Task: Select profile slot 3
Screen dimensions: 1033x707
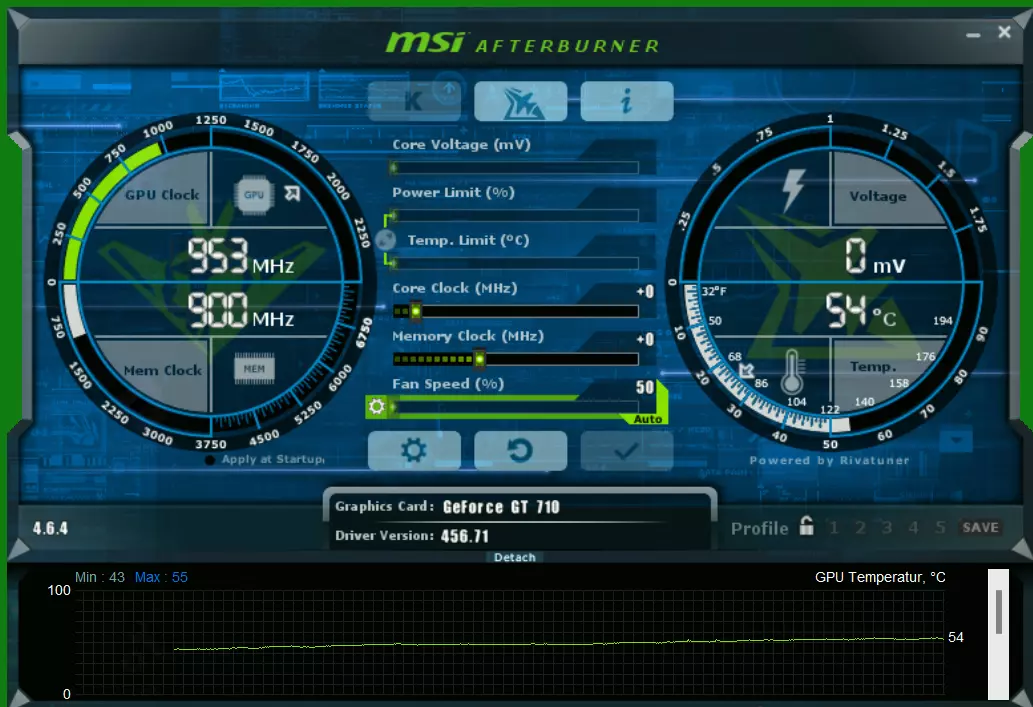Action: (x=887, y=527)
